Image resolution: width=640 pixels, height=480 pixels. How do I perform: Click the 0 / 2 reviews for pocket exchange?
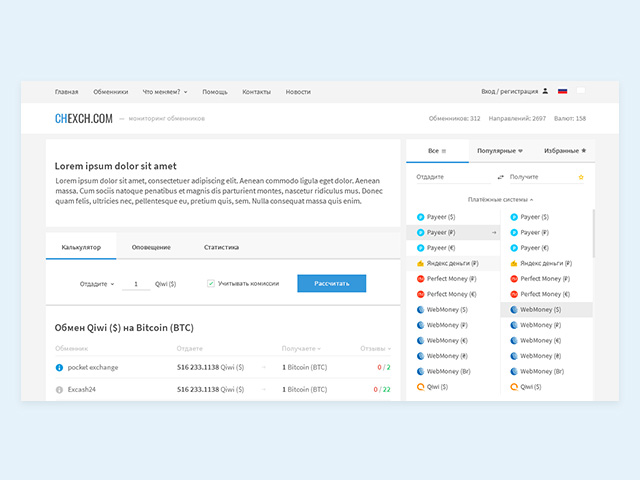[x=384, y=367]
